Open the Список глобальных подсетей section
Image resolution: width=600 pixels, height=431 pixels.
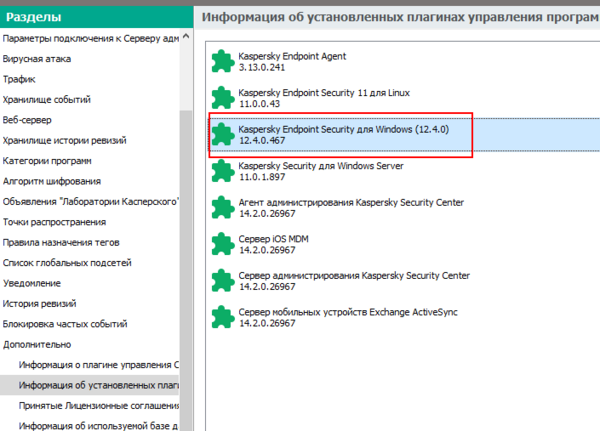pos(67,263)
